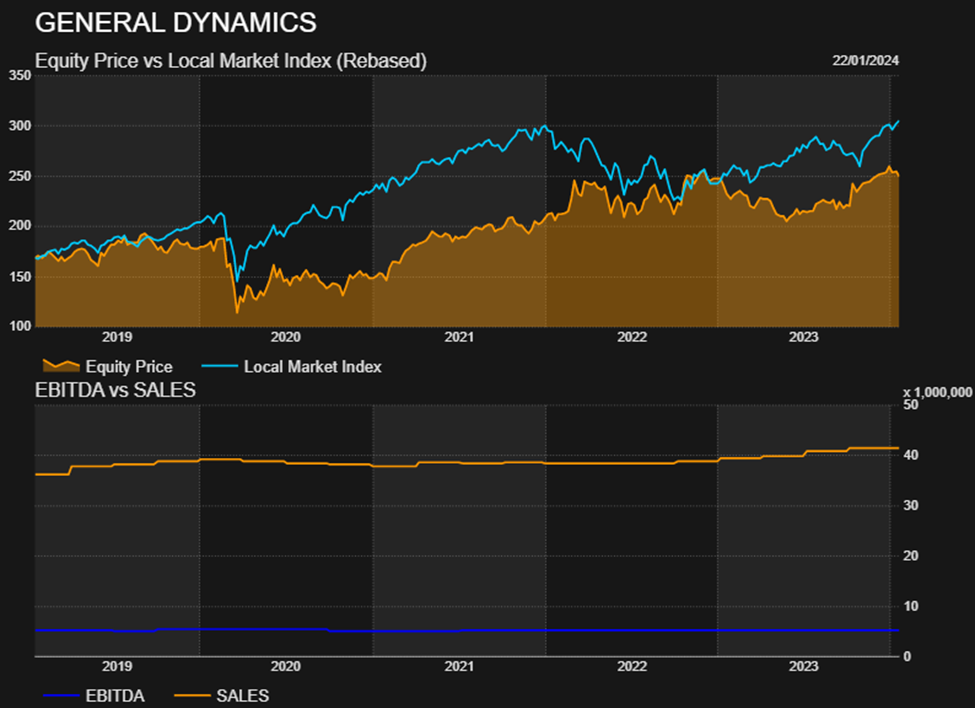Screen dimensions: 975x708
Task: Click y-axis value '200' on the equity chart
Action: point(20,226)
